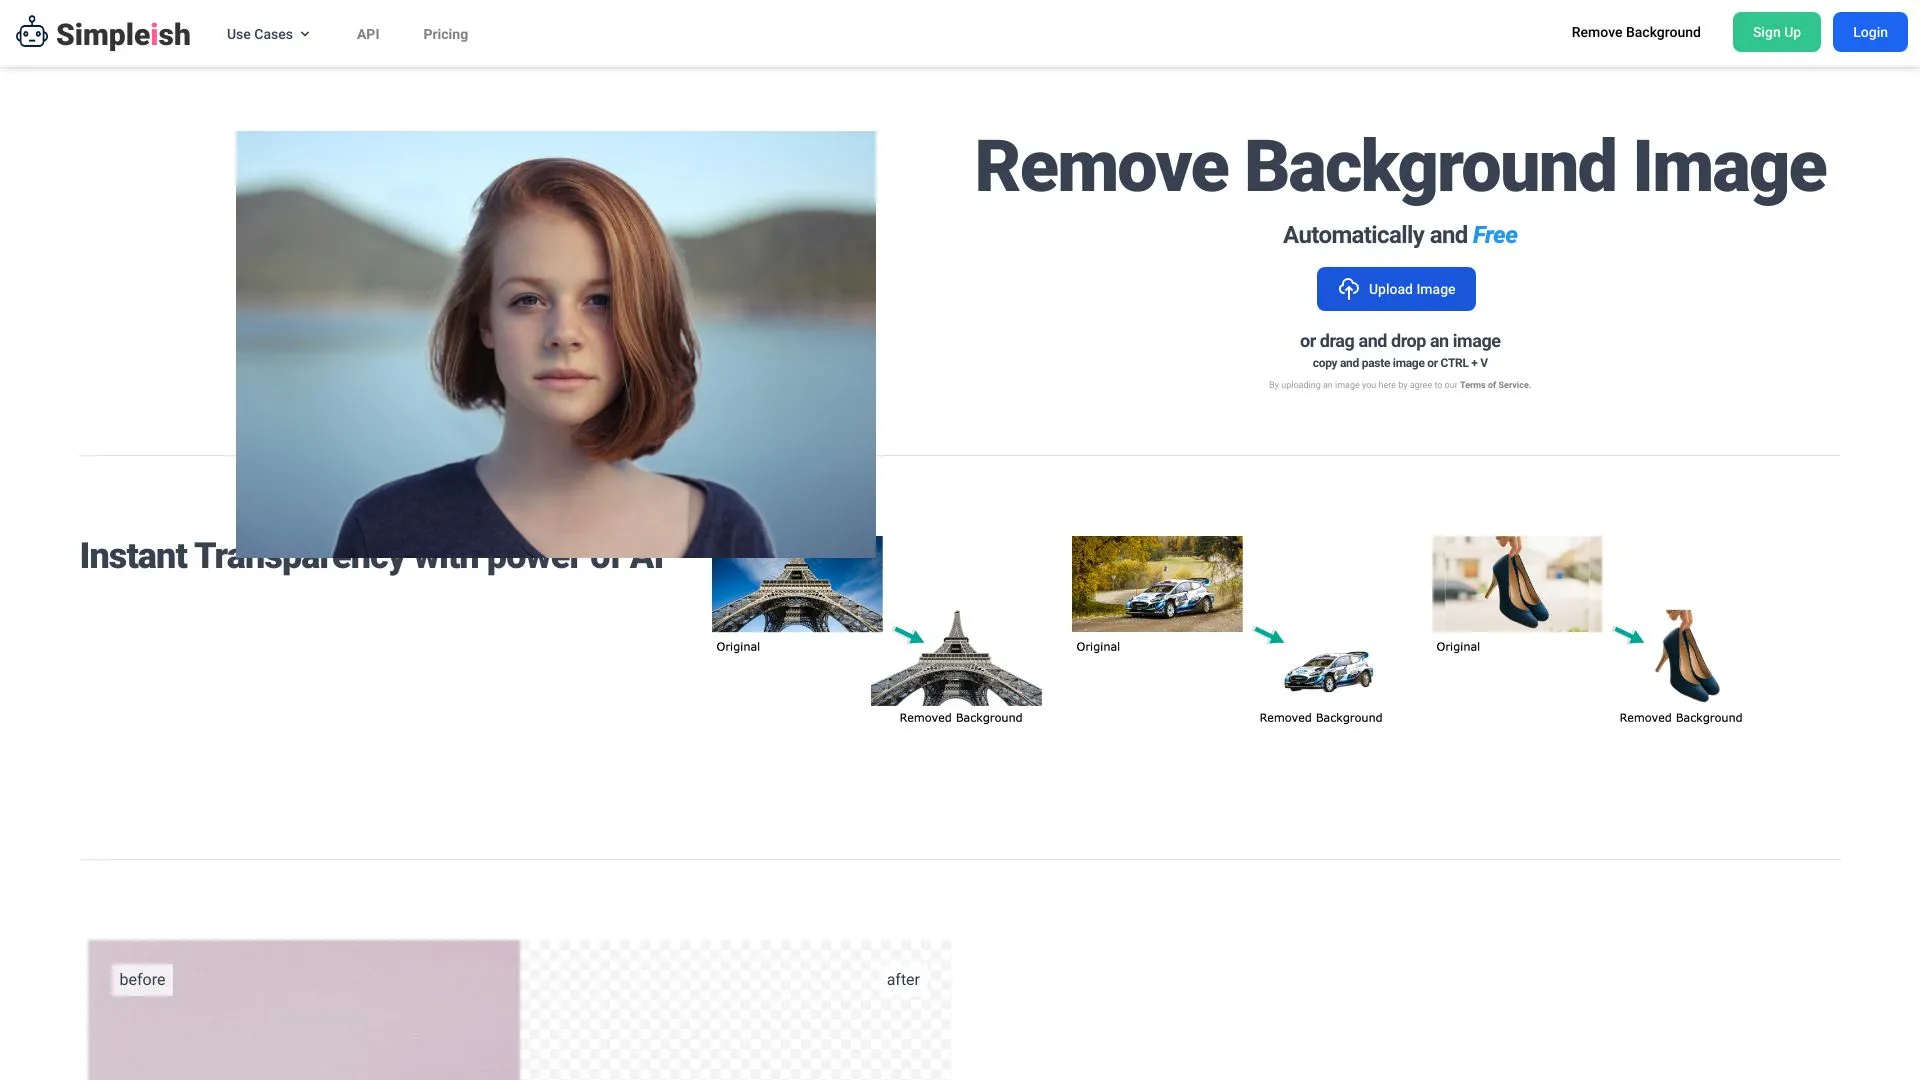This screenshot has height=1080, width=1920.
Task: Open the Pricing page
Action: (x=445, y=33)
